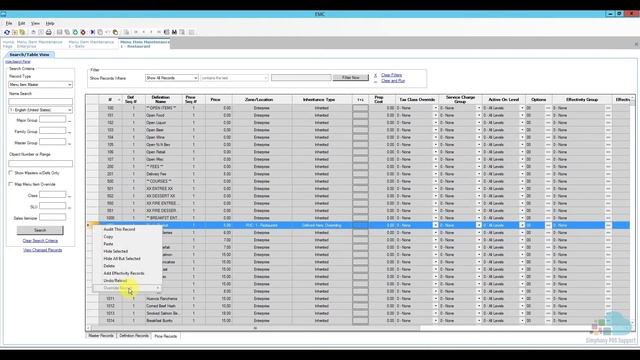
Task: Click the filter text input box
Action: [x=301, y=78]
